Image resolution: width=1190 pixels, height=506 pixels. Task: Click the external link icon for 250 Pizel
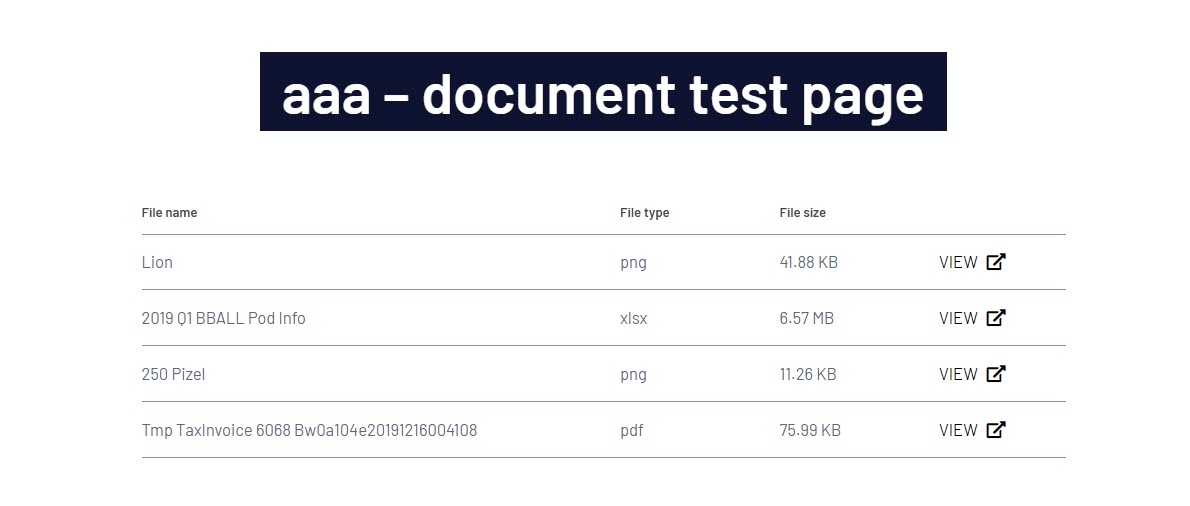996,374
